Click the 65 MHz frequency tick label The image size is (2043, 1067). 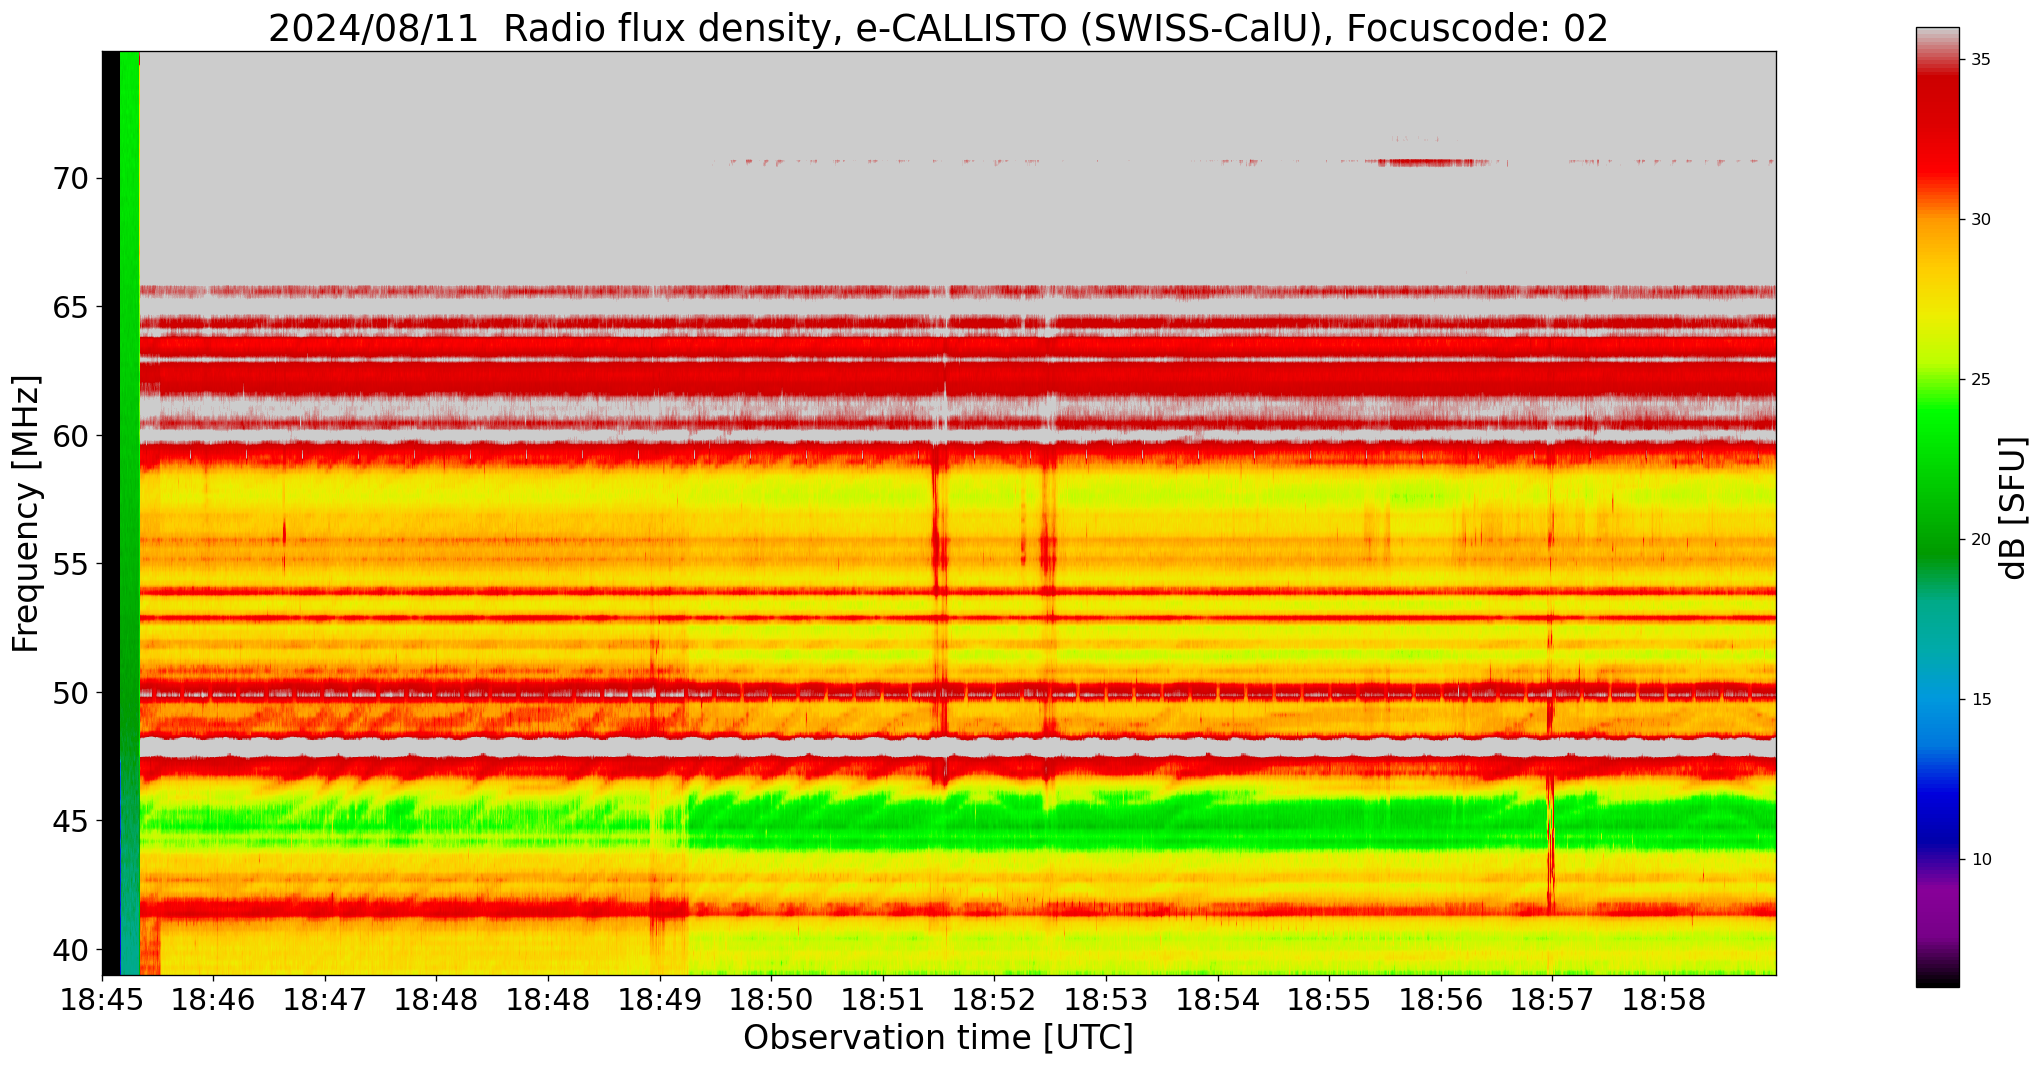[70, 307]
